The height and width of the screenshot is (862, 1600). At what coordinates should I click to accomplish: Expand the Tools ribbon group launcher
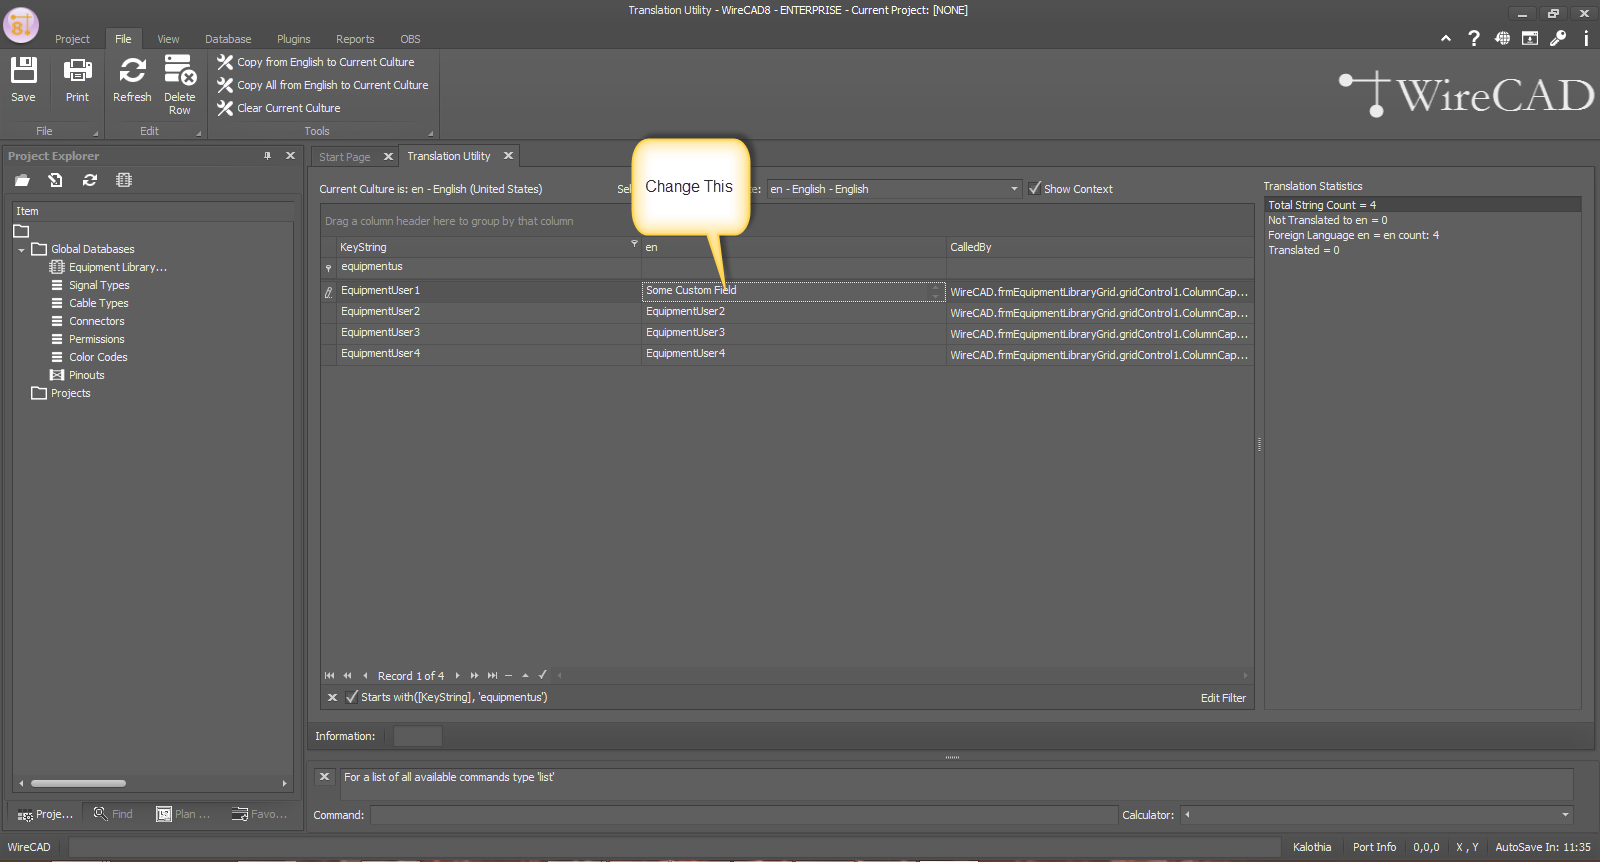pyautogui.click(x=431, y=133)
